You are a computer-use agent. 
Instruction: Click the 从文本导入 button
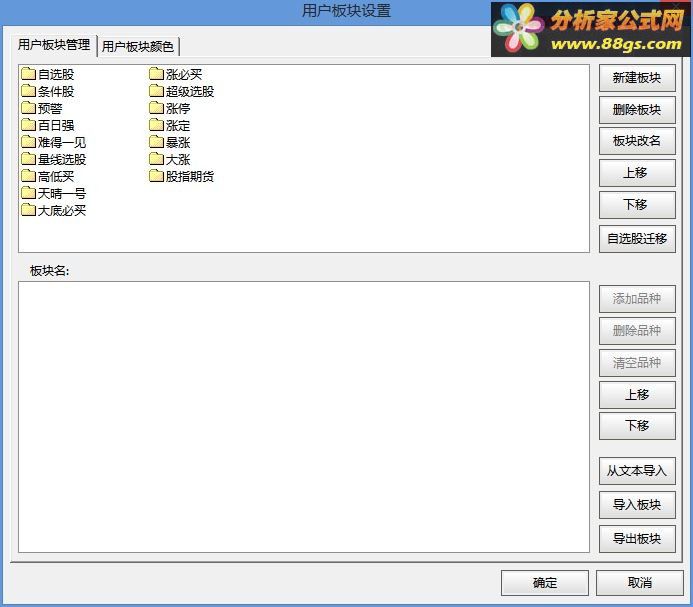(x=637, y=471)
